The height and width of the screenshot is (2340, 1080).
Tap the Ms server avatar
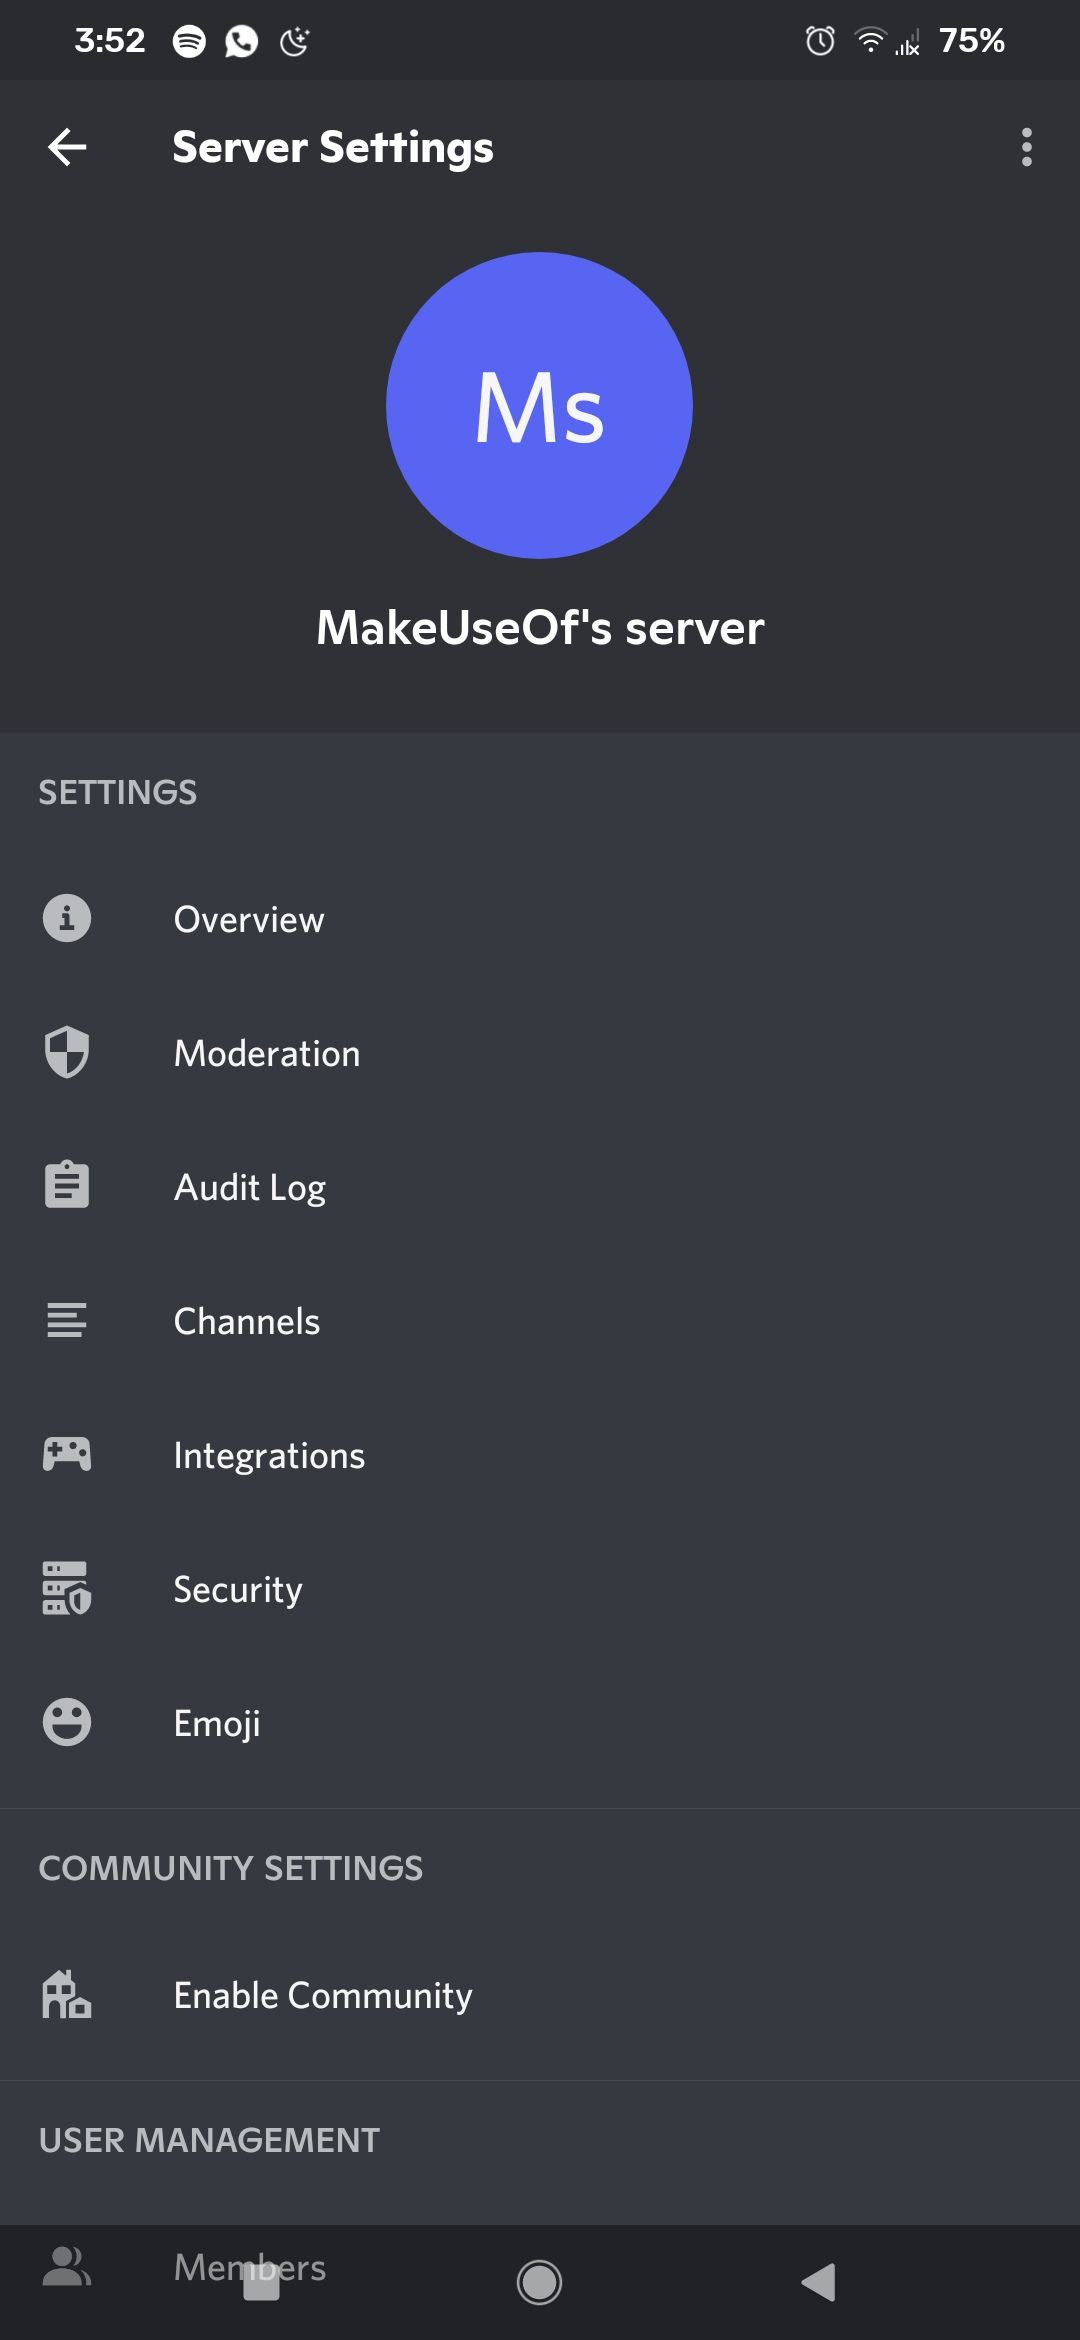540,405
